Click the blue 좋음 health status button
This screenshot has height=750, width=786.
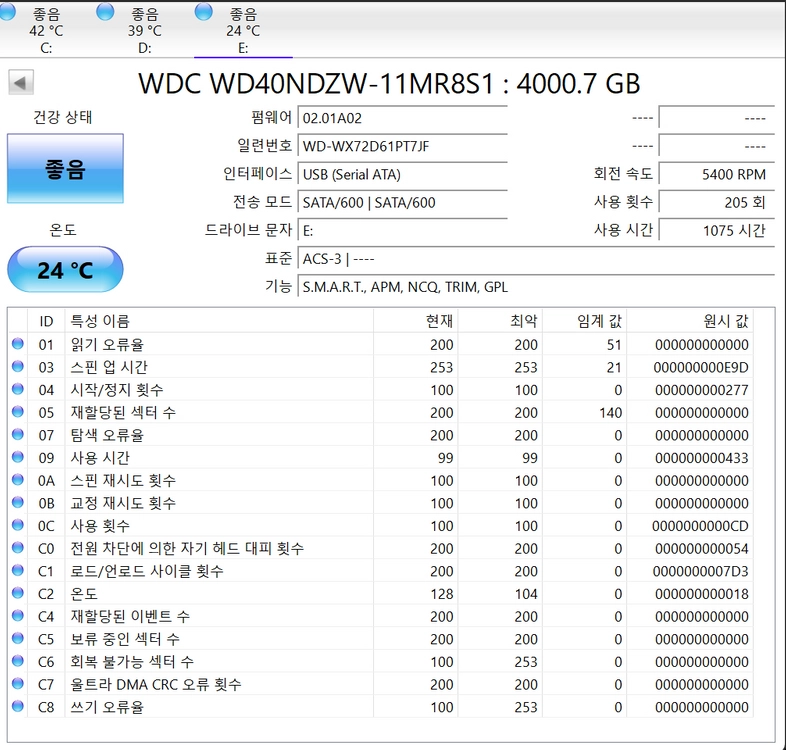click(65, 168)
